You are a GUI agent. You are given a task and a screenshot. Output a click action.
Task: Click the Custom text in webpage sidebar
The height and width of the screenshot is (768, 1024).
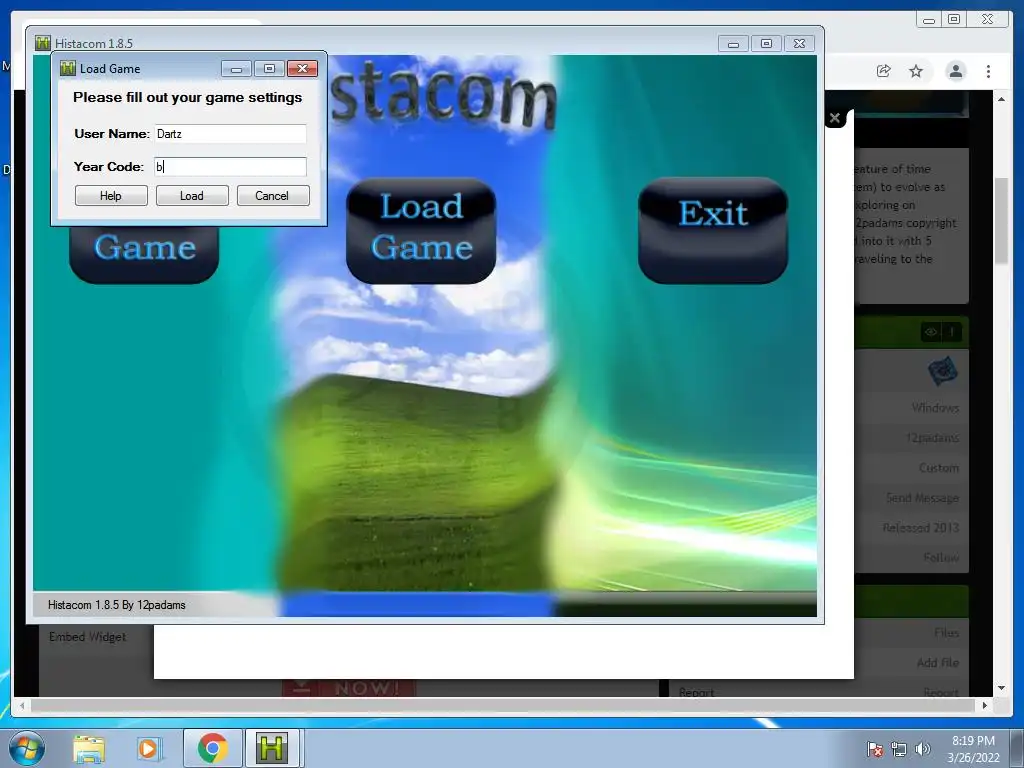pos(939,468)
